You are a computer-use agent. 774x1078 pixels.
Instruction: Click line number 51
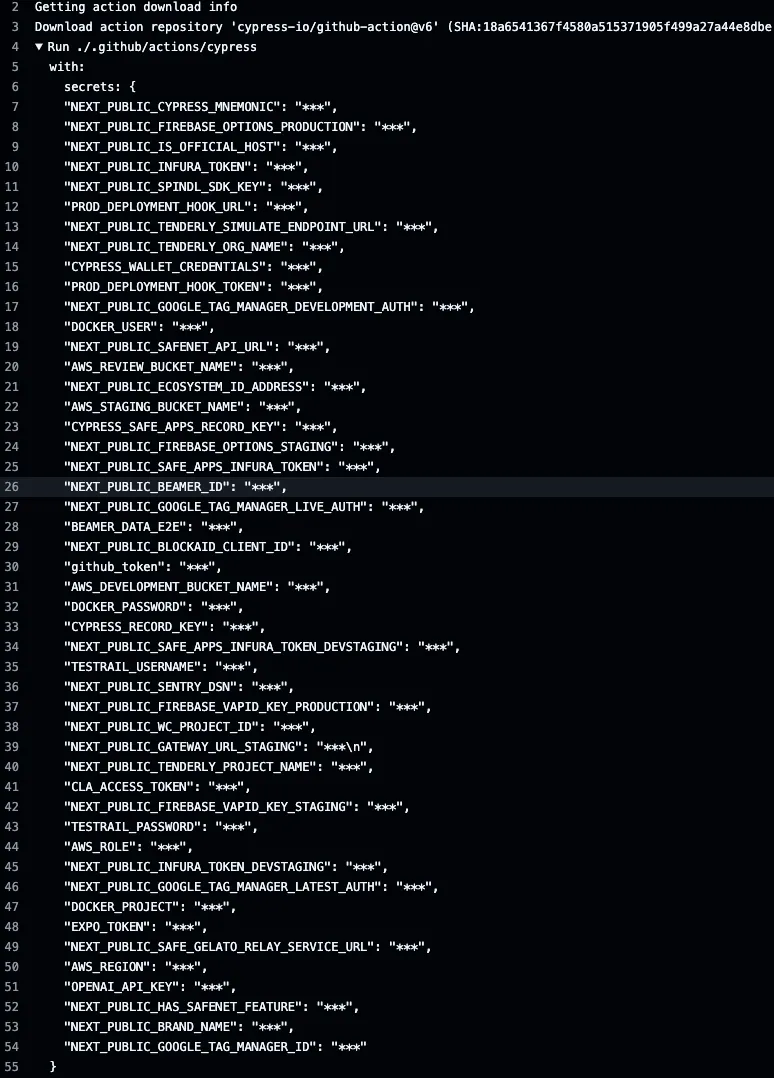tap(14, 987)
